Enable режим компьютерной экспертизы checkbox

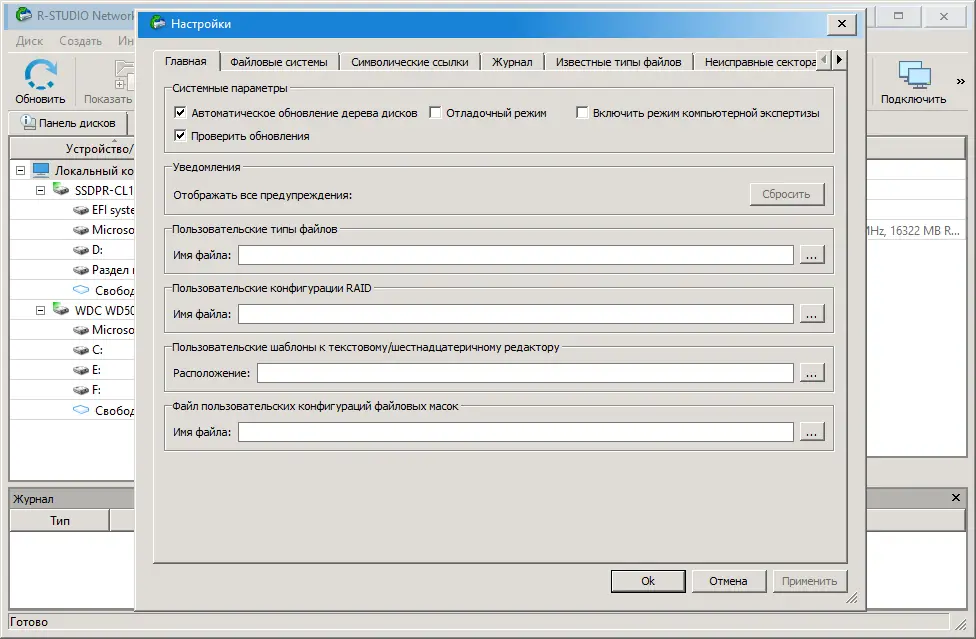tap(582, 113)
